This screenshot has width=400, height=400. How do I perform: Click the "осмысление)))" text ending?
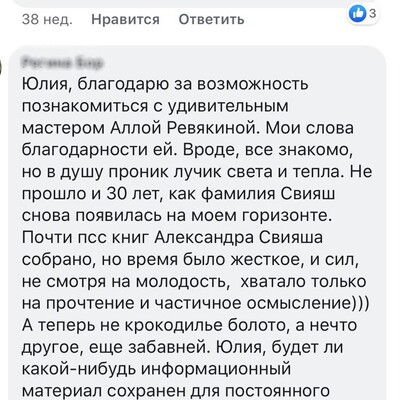308,303
